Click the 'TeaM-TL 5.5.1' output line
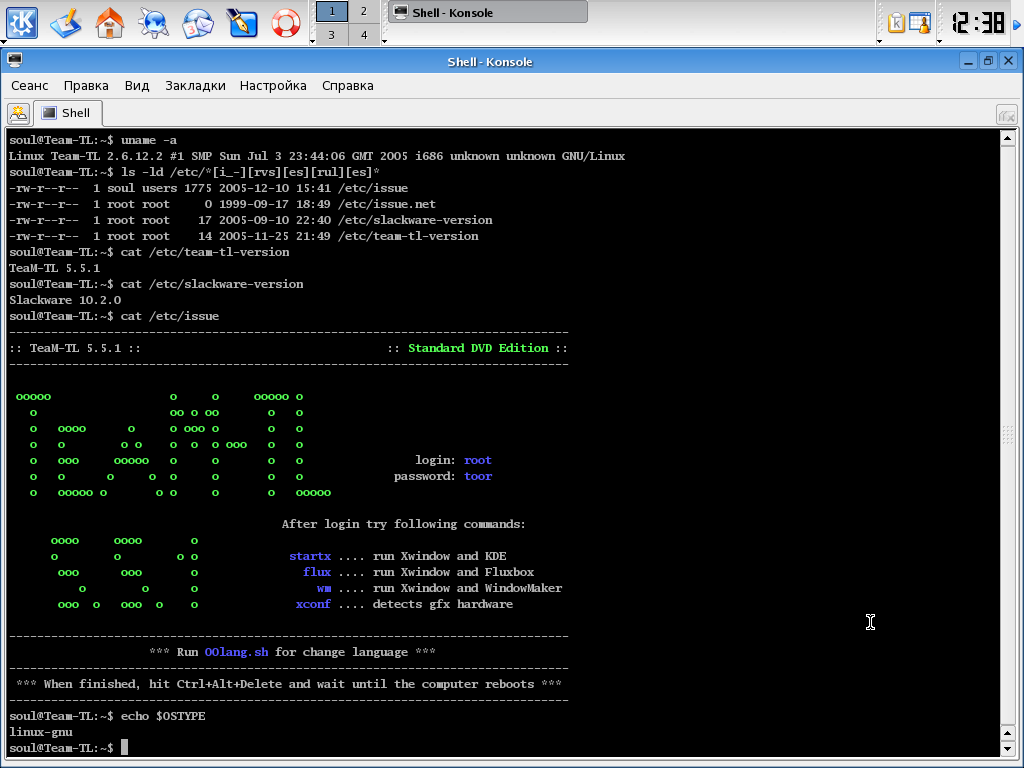 (54, 268)
